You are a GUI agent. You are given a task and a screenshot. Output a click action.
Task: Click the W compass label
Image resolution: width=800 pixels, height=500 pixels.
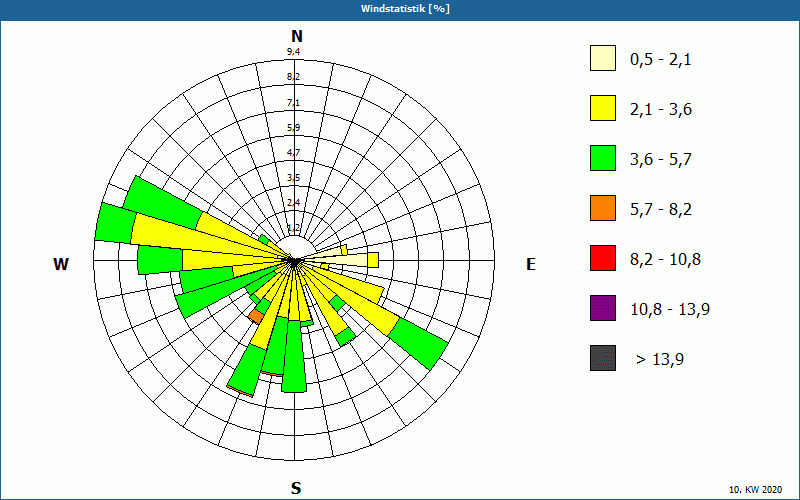pos(61,264)
